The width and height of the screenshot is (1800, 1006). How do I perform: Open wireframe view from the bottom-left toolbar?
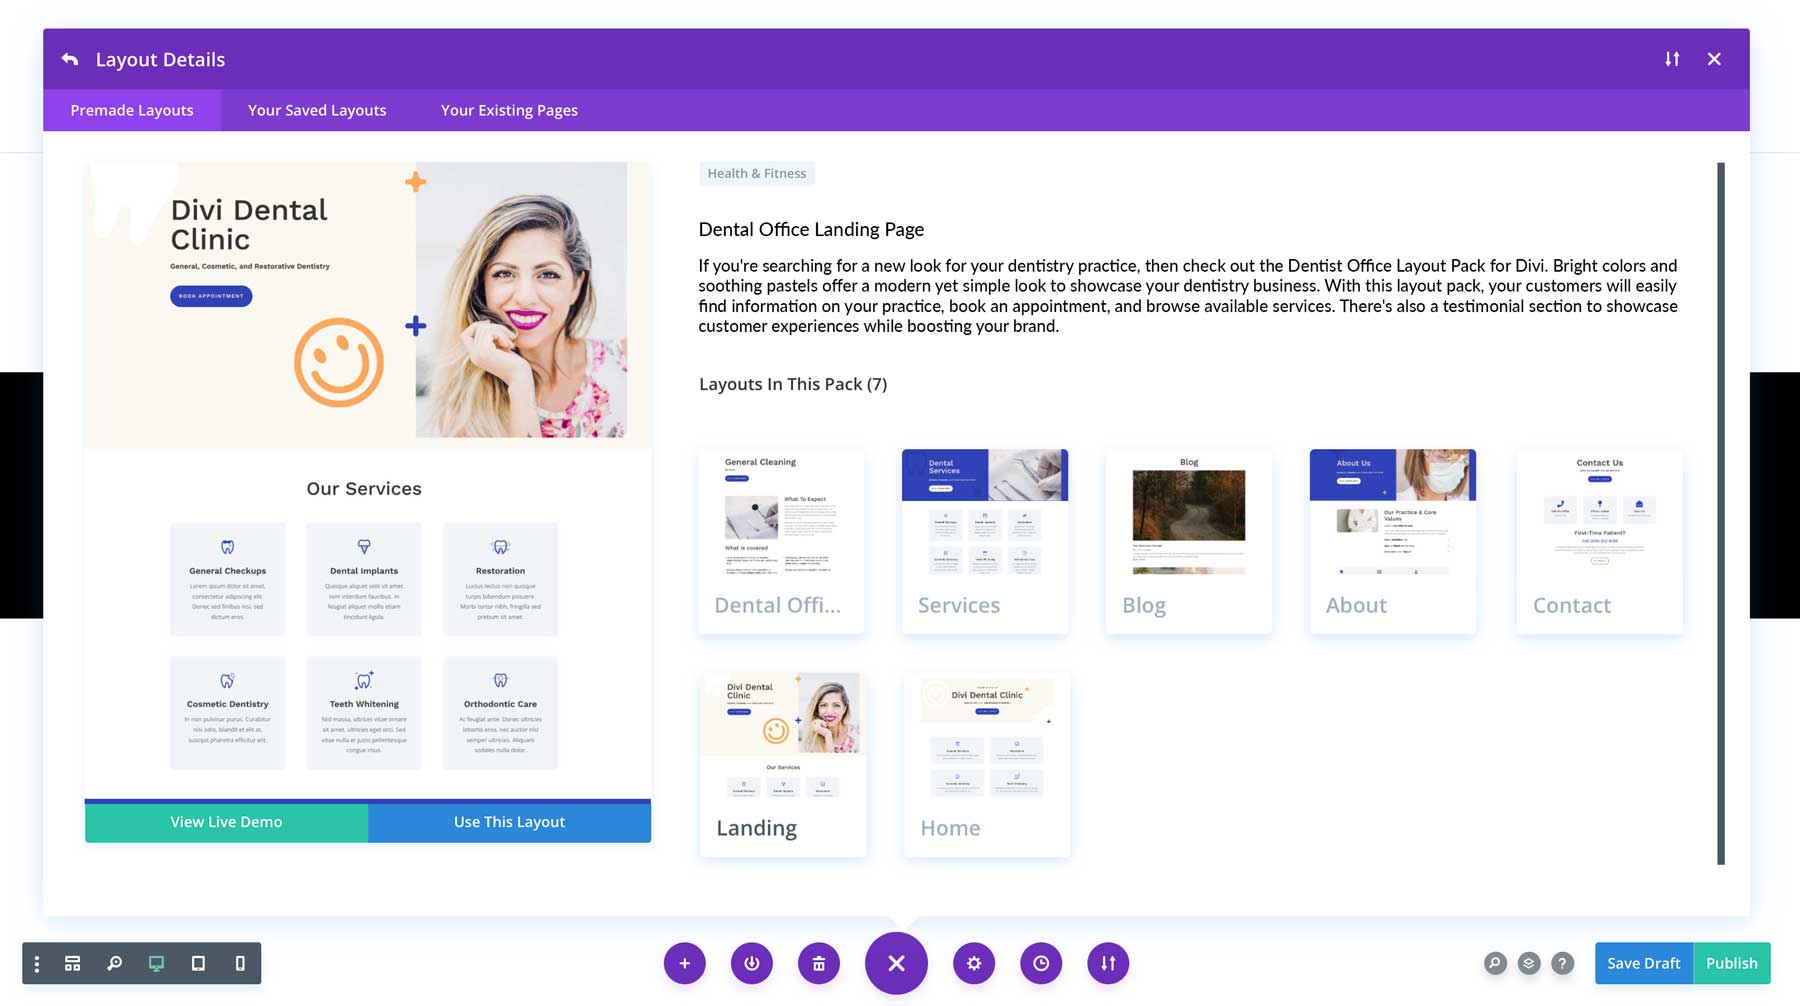coord(73,963)
